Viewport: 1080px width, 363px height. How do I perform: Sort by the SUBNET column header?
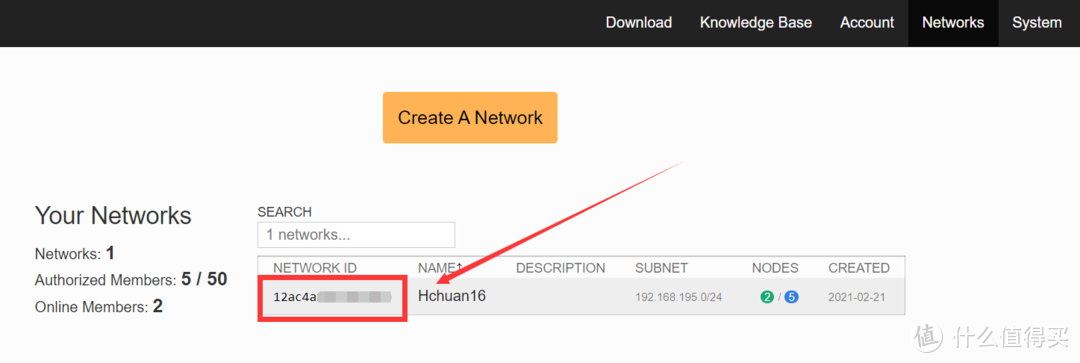661,268
